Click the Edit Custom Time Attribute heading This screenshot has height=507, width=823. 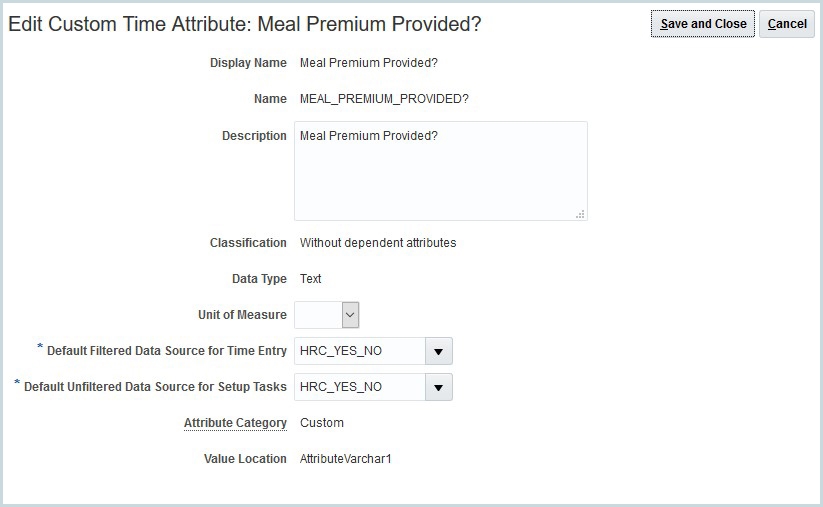click(x=245, y=24)
